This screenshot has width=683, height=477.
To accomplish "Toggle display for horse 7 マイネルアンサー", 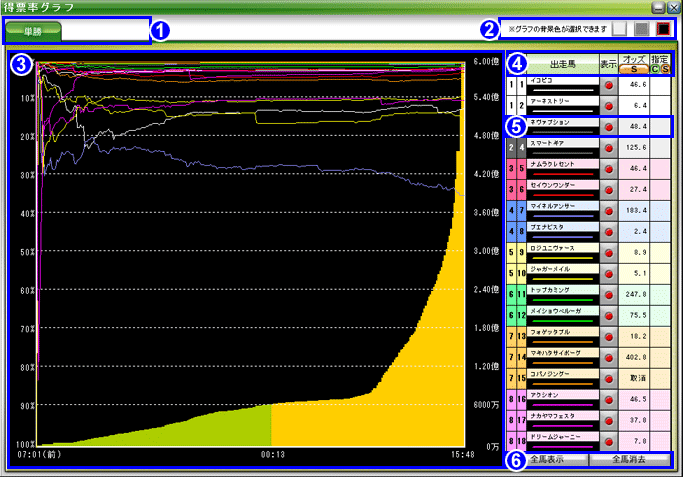I will point(609,211).
